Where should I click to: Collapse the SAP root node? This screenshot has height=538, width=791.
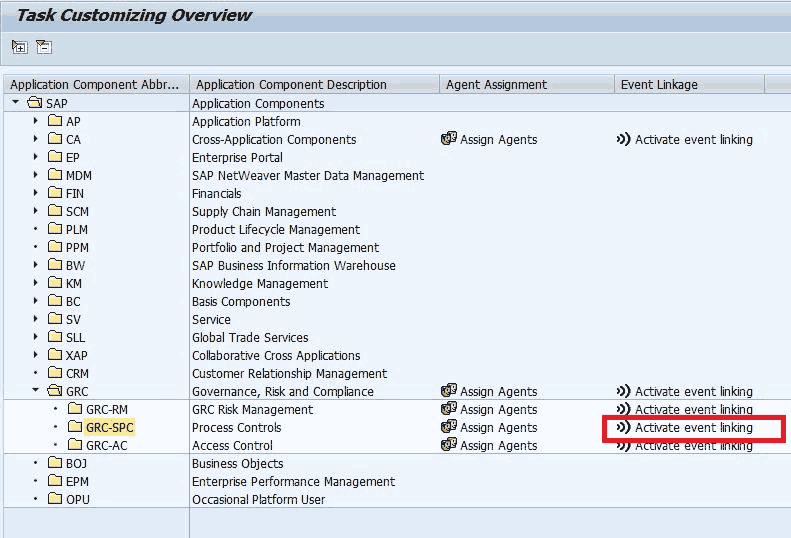pos(16,103)
